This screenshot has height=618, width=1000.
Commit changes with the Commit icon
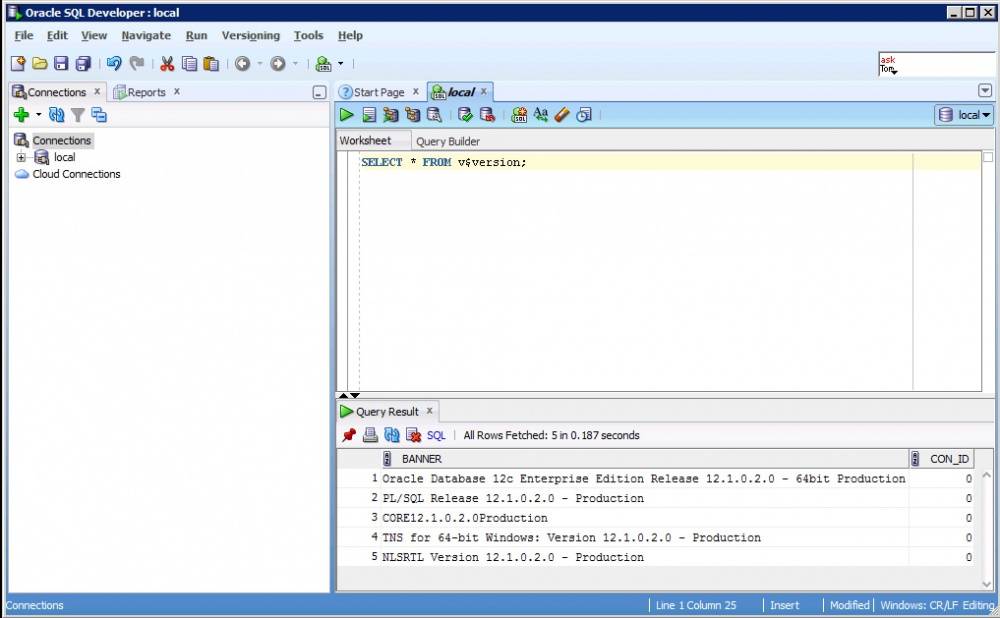[x=465, y=115]
